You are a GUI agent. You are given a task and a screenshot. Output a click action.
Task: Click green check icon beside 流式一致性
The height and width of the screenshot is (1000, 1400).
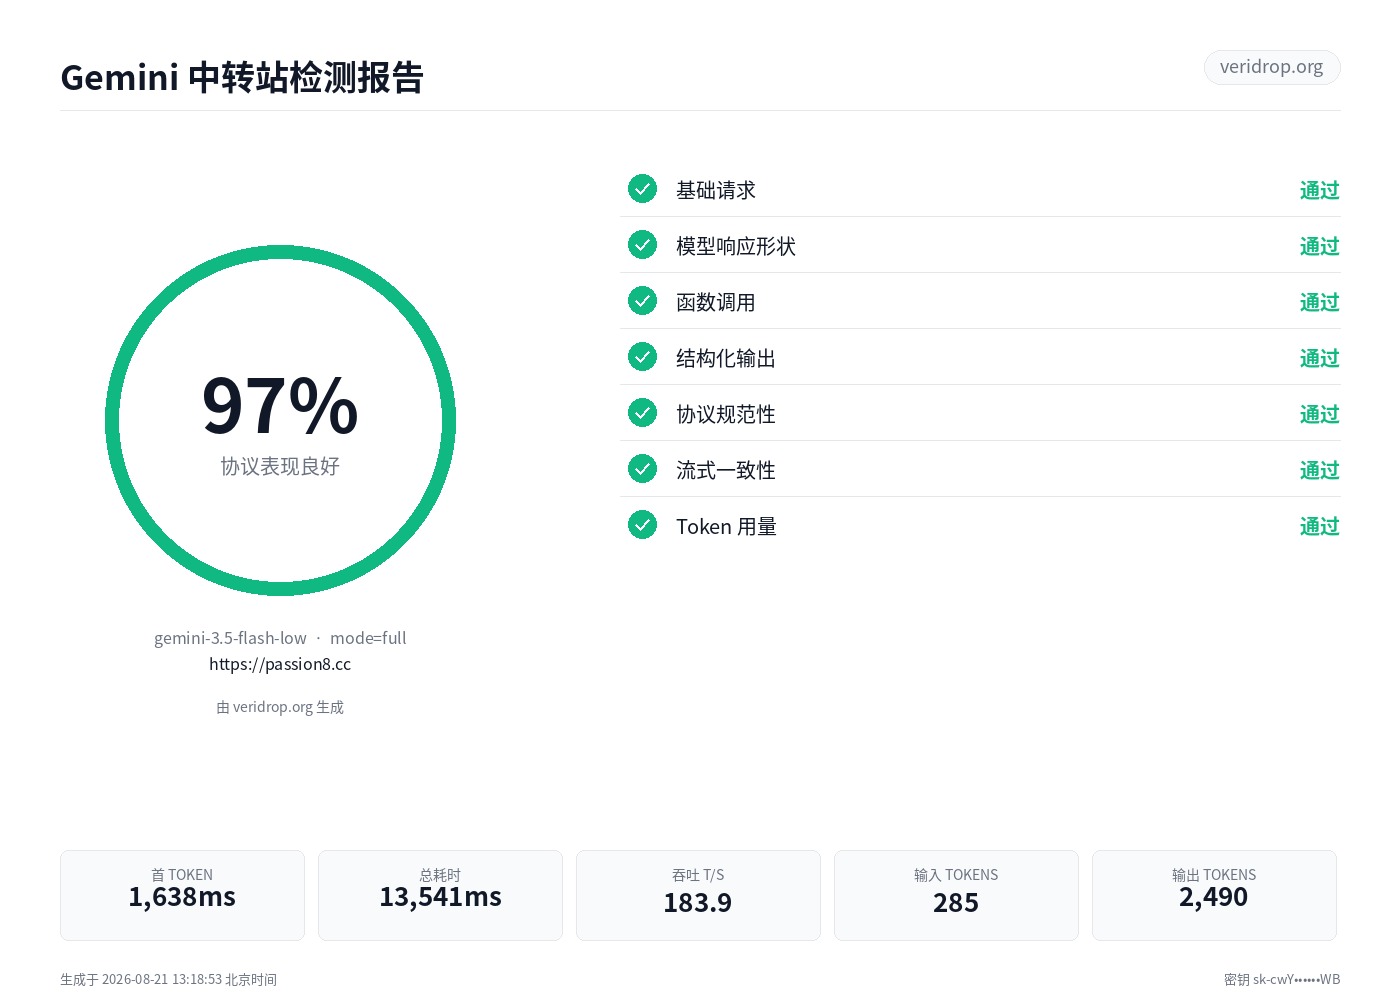coord(642,468)
